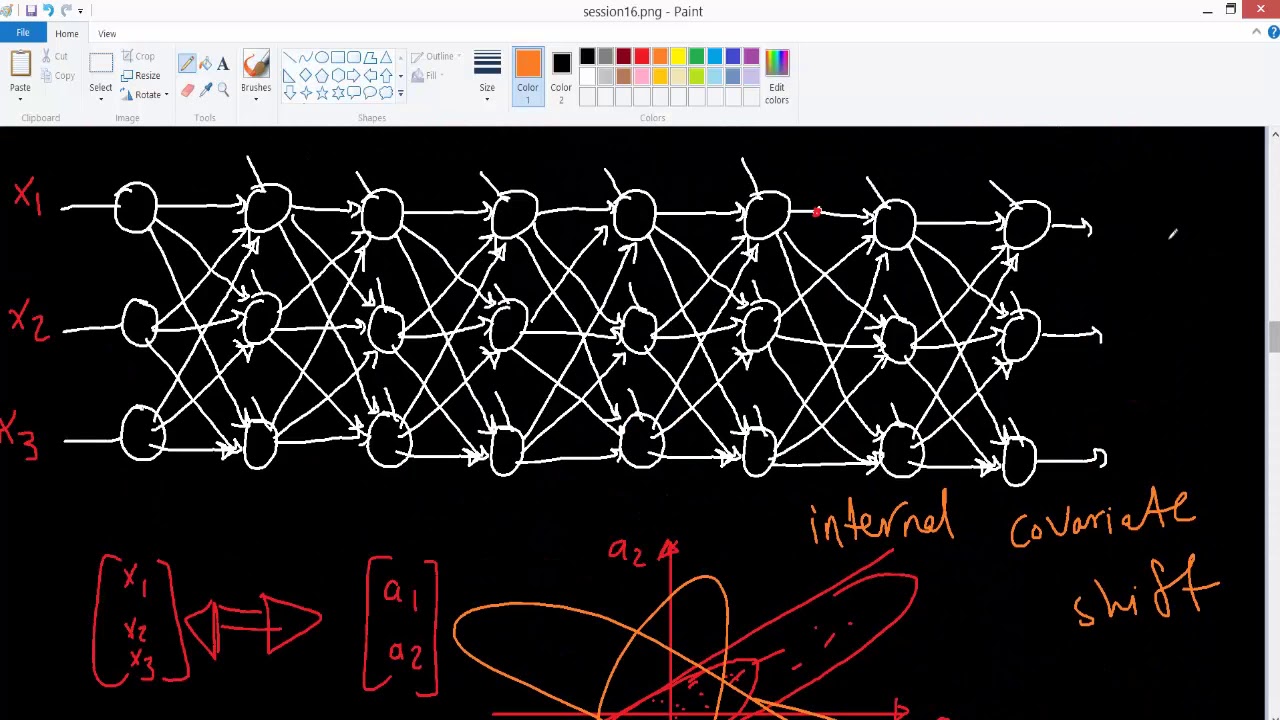This screenshot has width=1280, height=720.
Task: Open the File menu
Action: tap(22, 33)
